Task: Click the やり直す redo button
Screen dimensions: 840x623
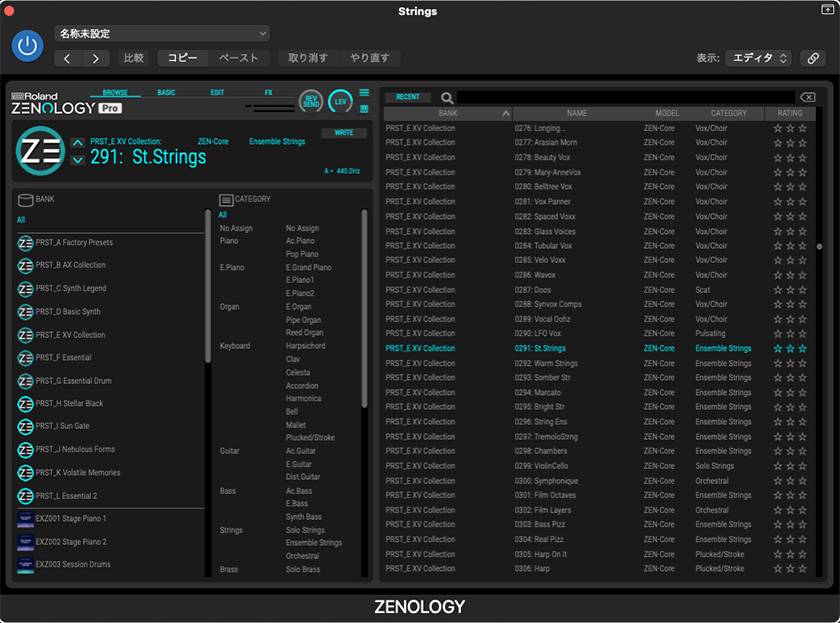Action: click(x=370, y=58)
